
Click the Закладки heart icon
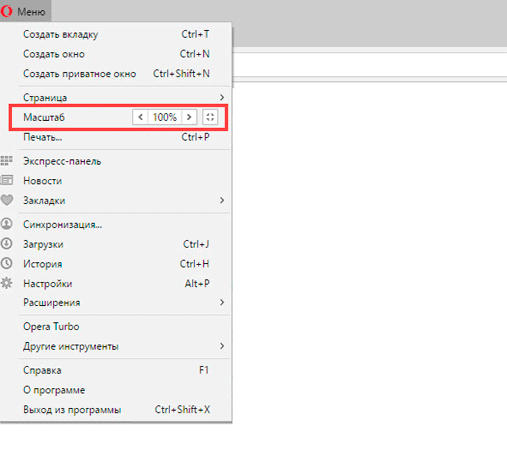coord(7,200)
